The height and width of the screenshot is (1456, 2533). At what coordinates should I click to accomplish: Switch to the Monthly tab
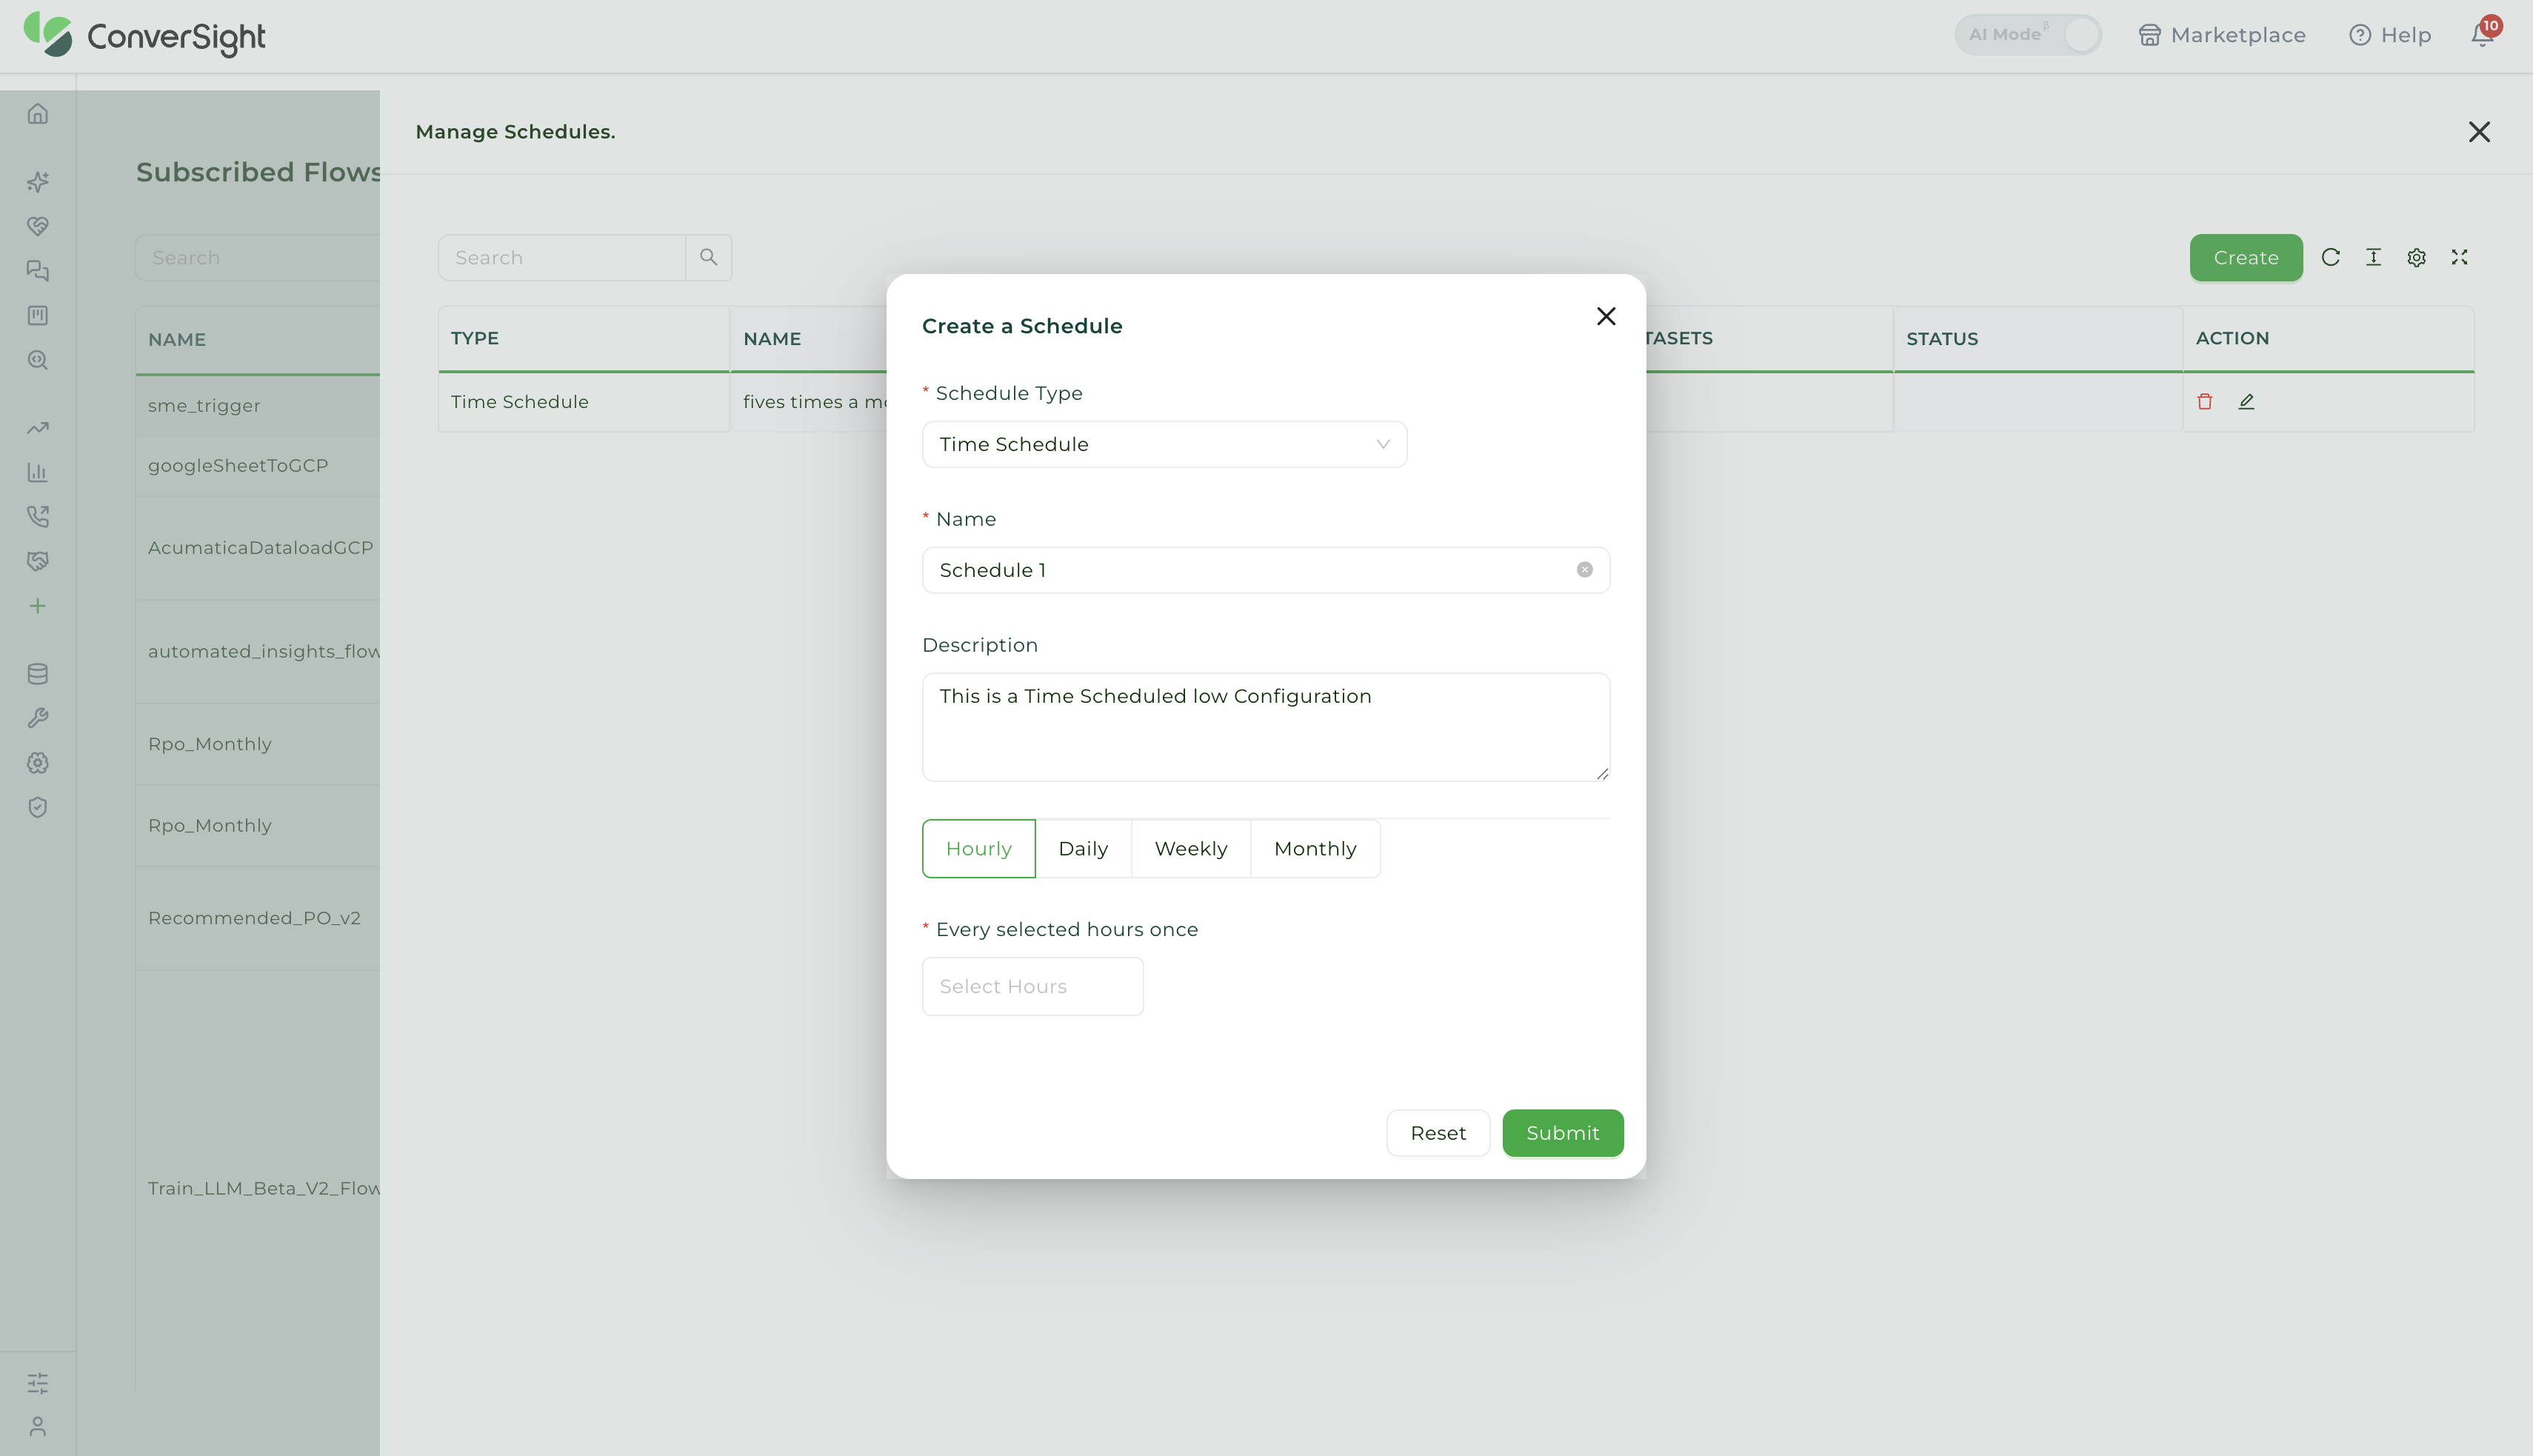coord(1315,849)
